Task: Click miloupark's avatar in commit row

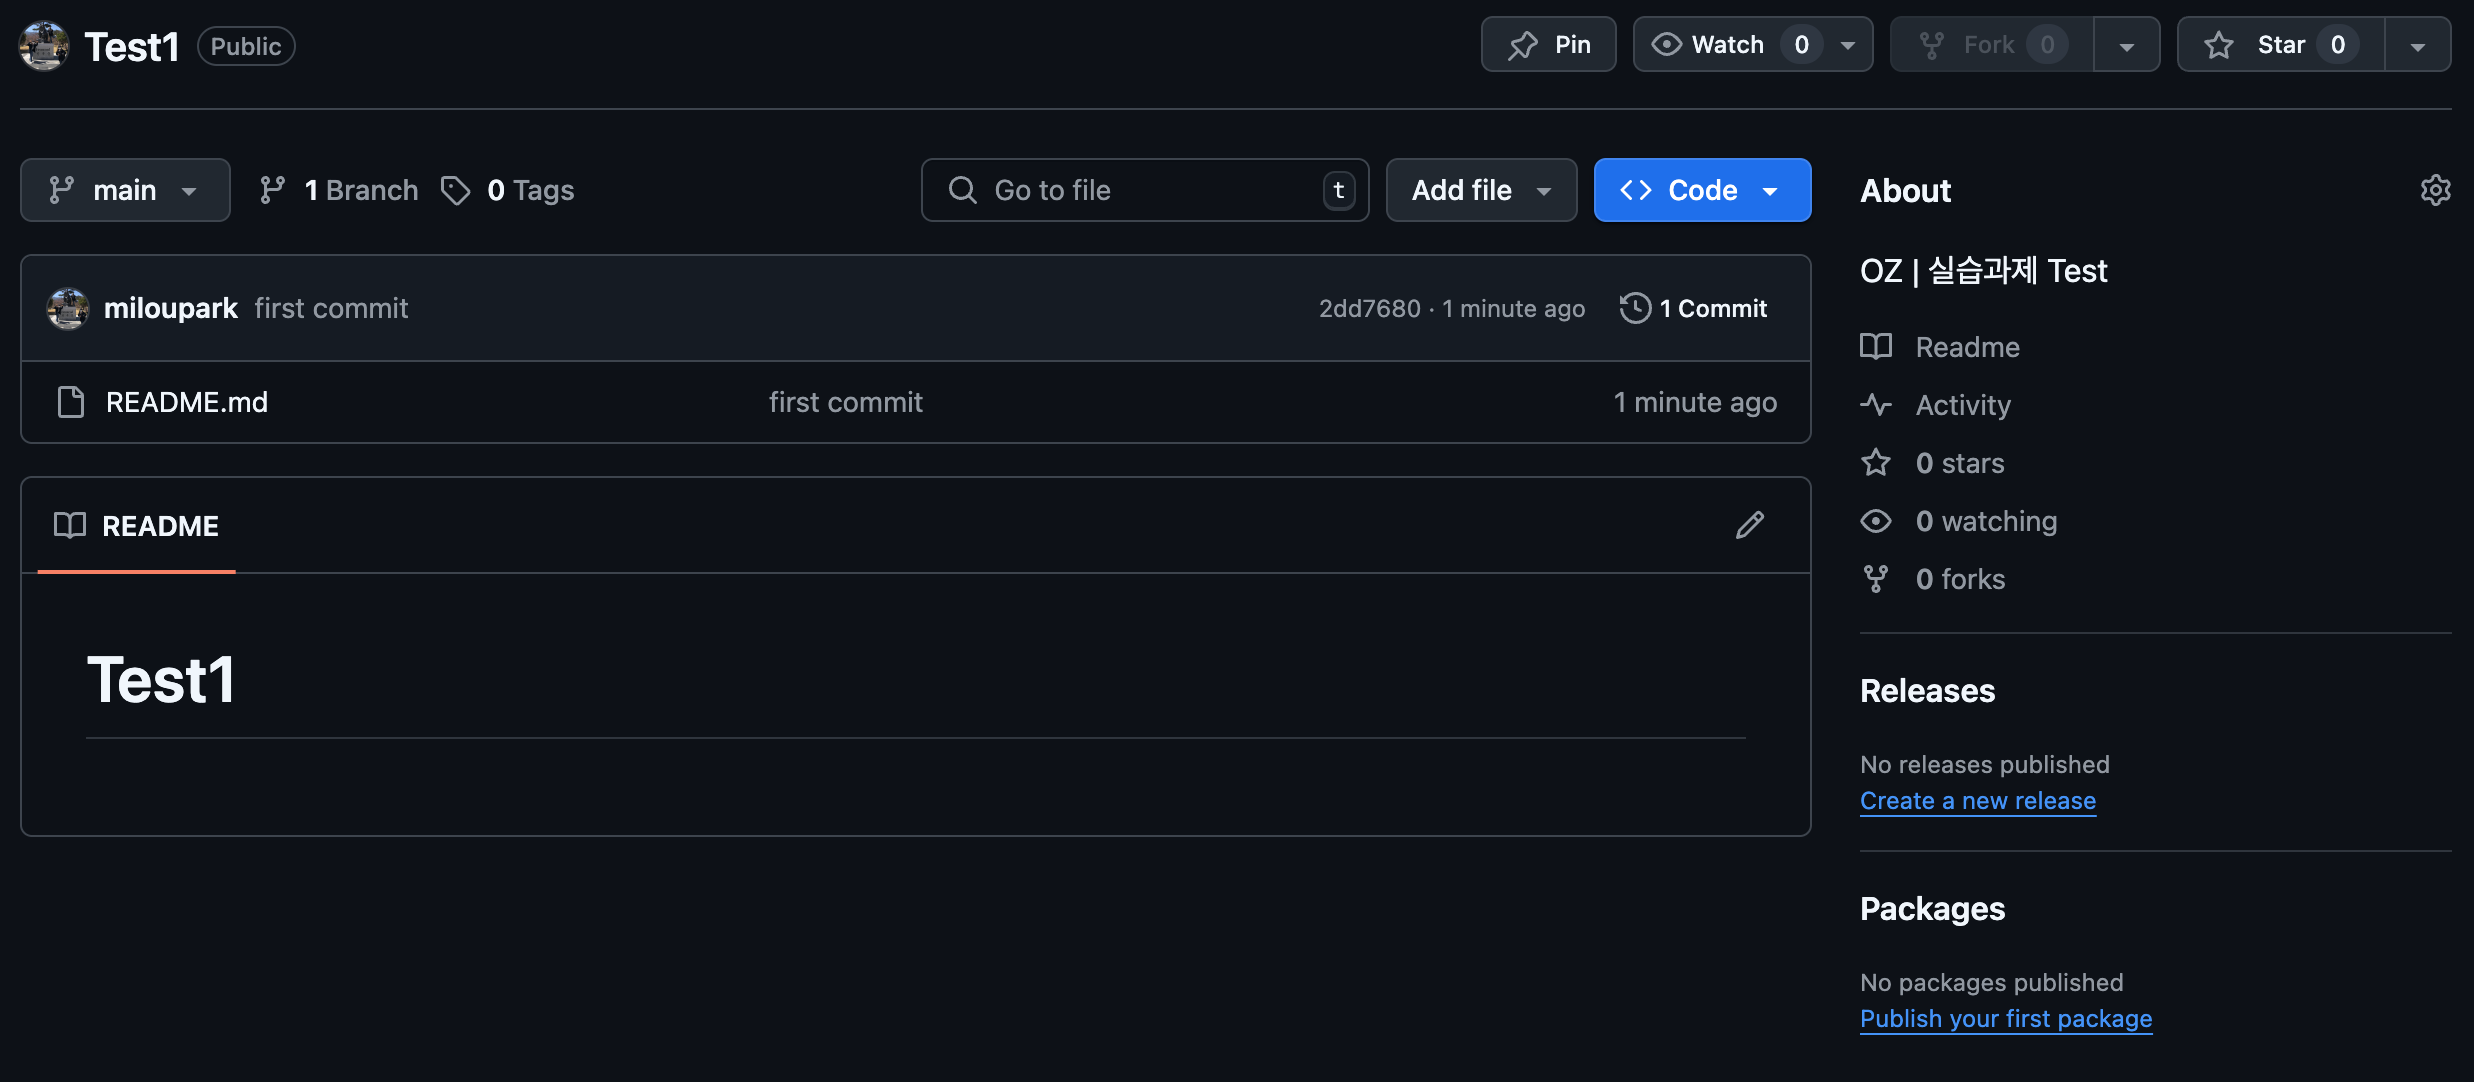Action: (68, 308)
